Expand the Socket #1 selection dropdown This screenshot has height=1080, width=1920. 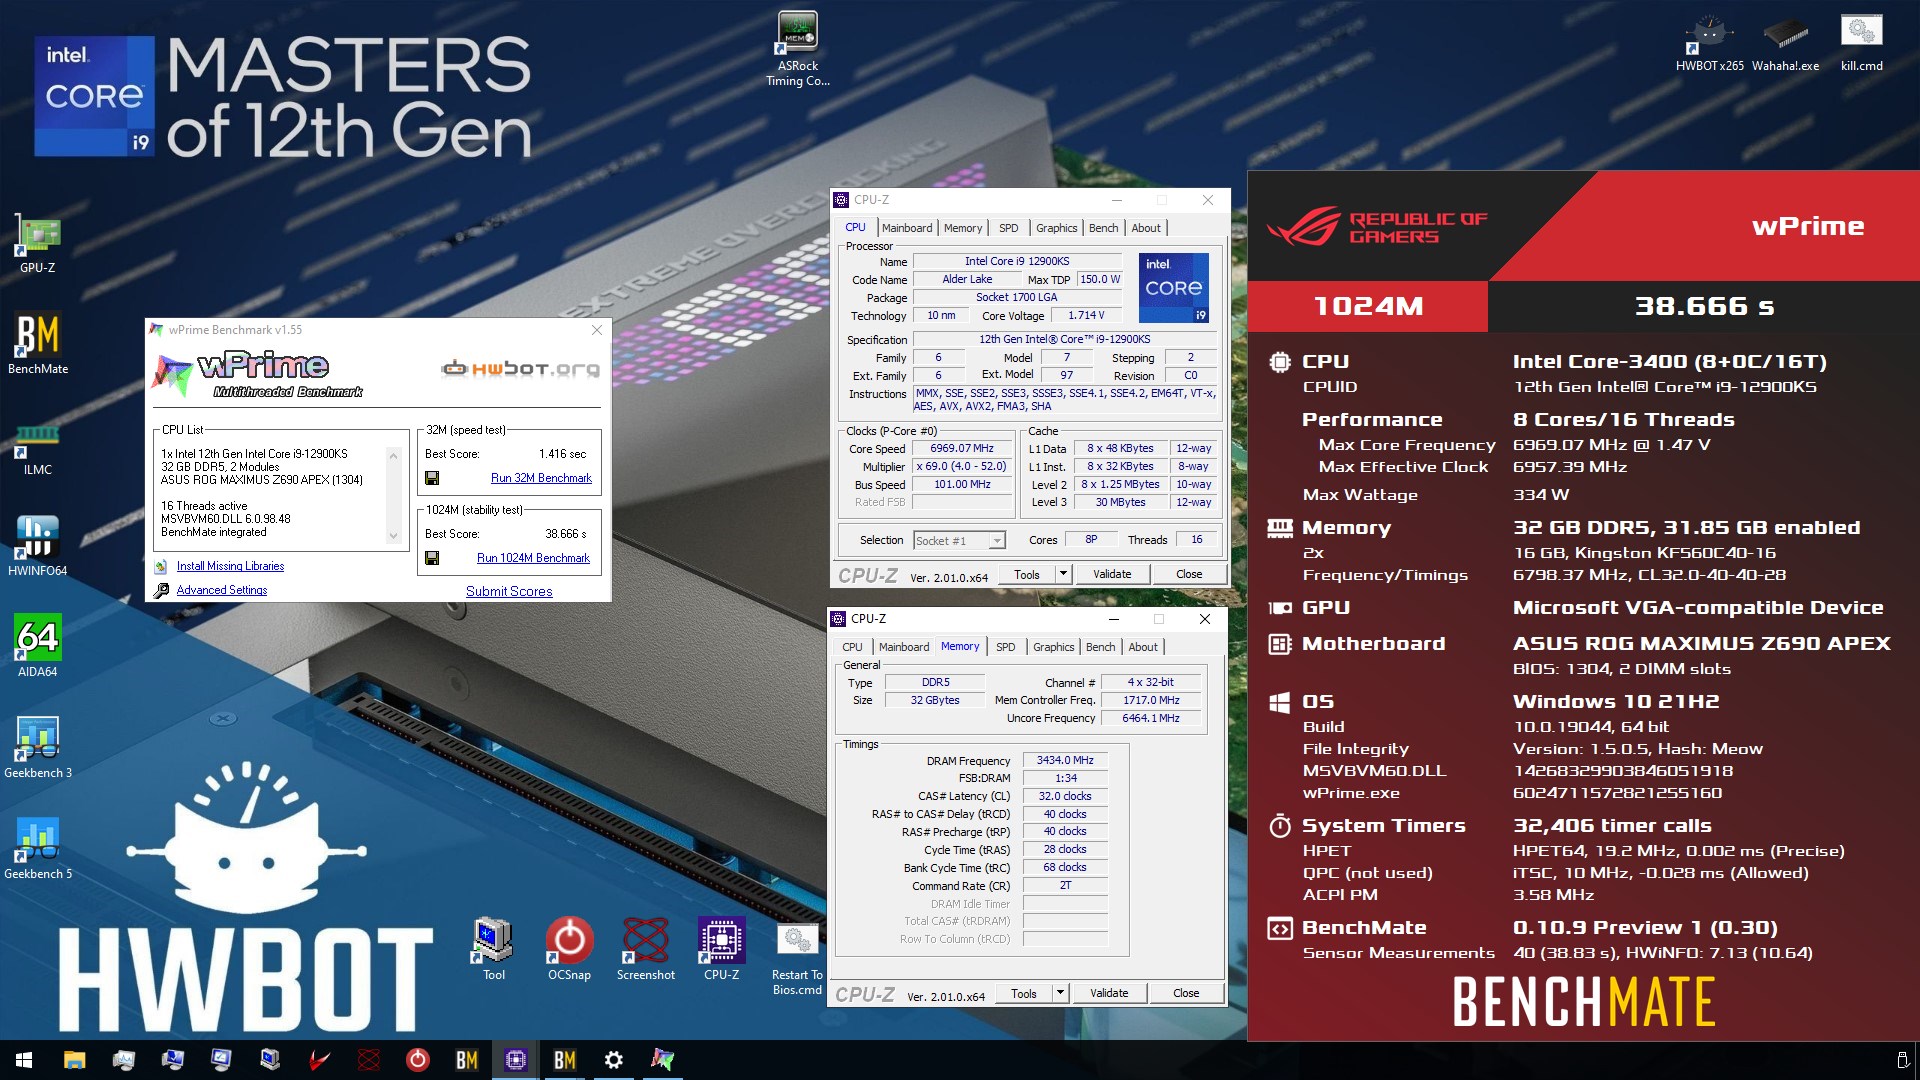click(996, 541)
